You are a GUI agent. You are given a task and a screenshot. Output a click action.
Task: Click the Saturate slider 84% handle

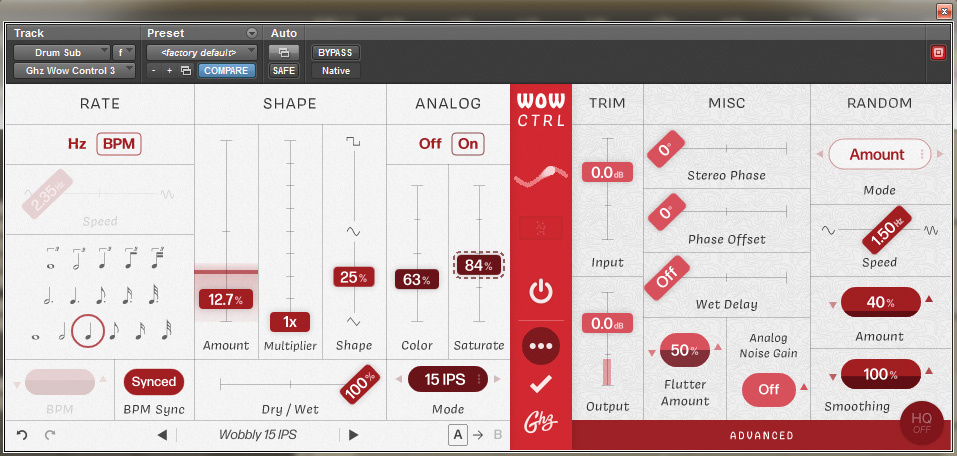coord(479,265)
